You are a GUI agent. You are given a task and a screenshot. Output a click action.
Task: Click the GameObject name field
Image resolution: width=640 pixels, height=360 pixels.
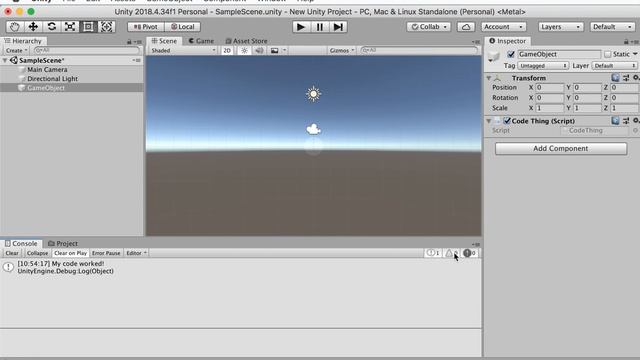559,54
